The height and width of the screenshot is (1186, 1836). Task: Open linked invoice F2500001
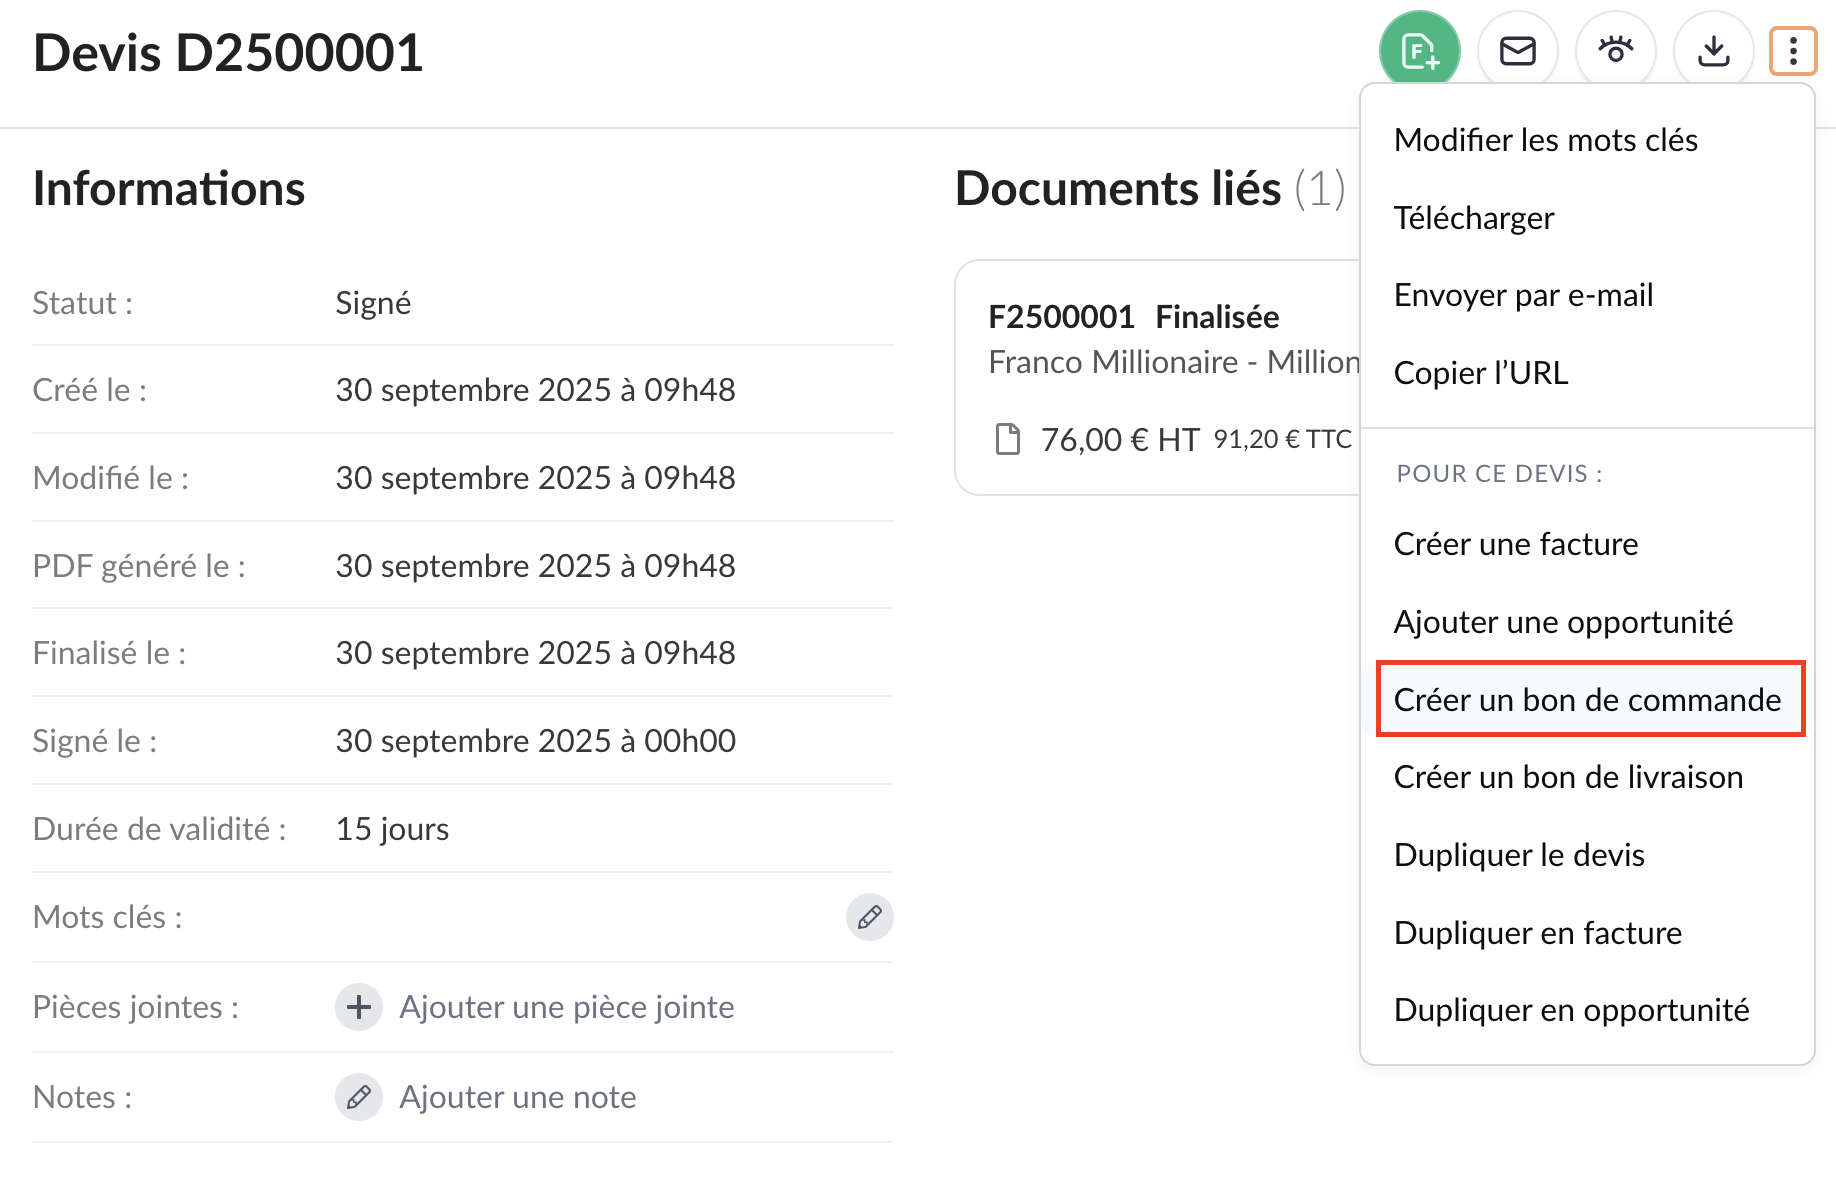click(x=1062, y=317)
